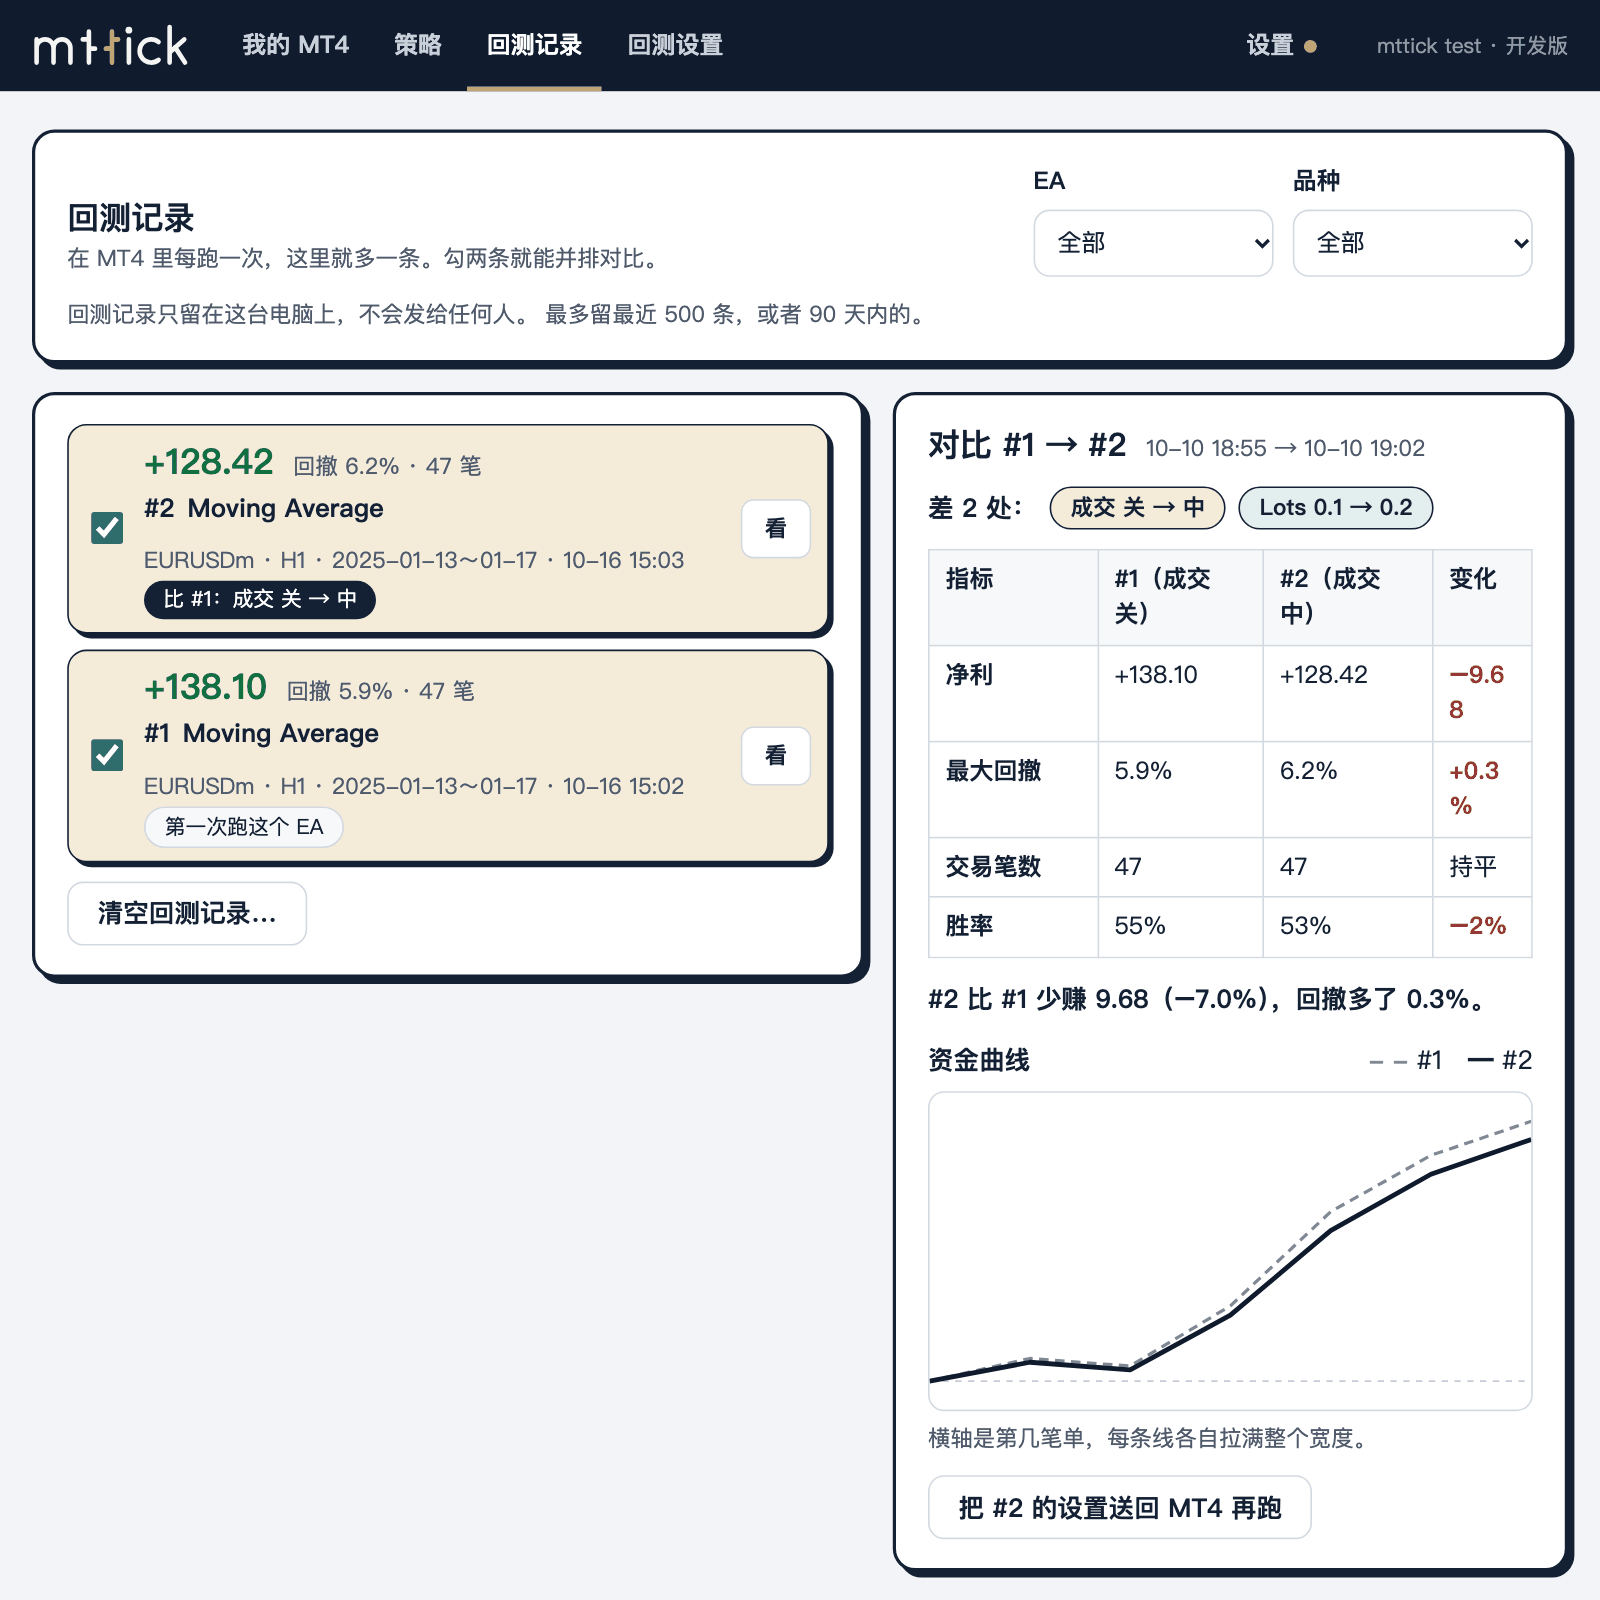1600x1600 pixels.
Task: Click the +138.10 profit figure in the list
Action: click(206, 687)
